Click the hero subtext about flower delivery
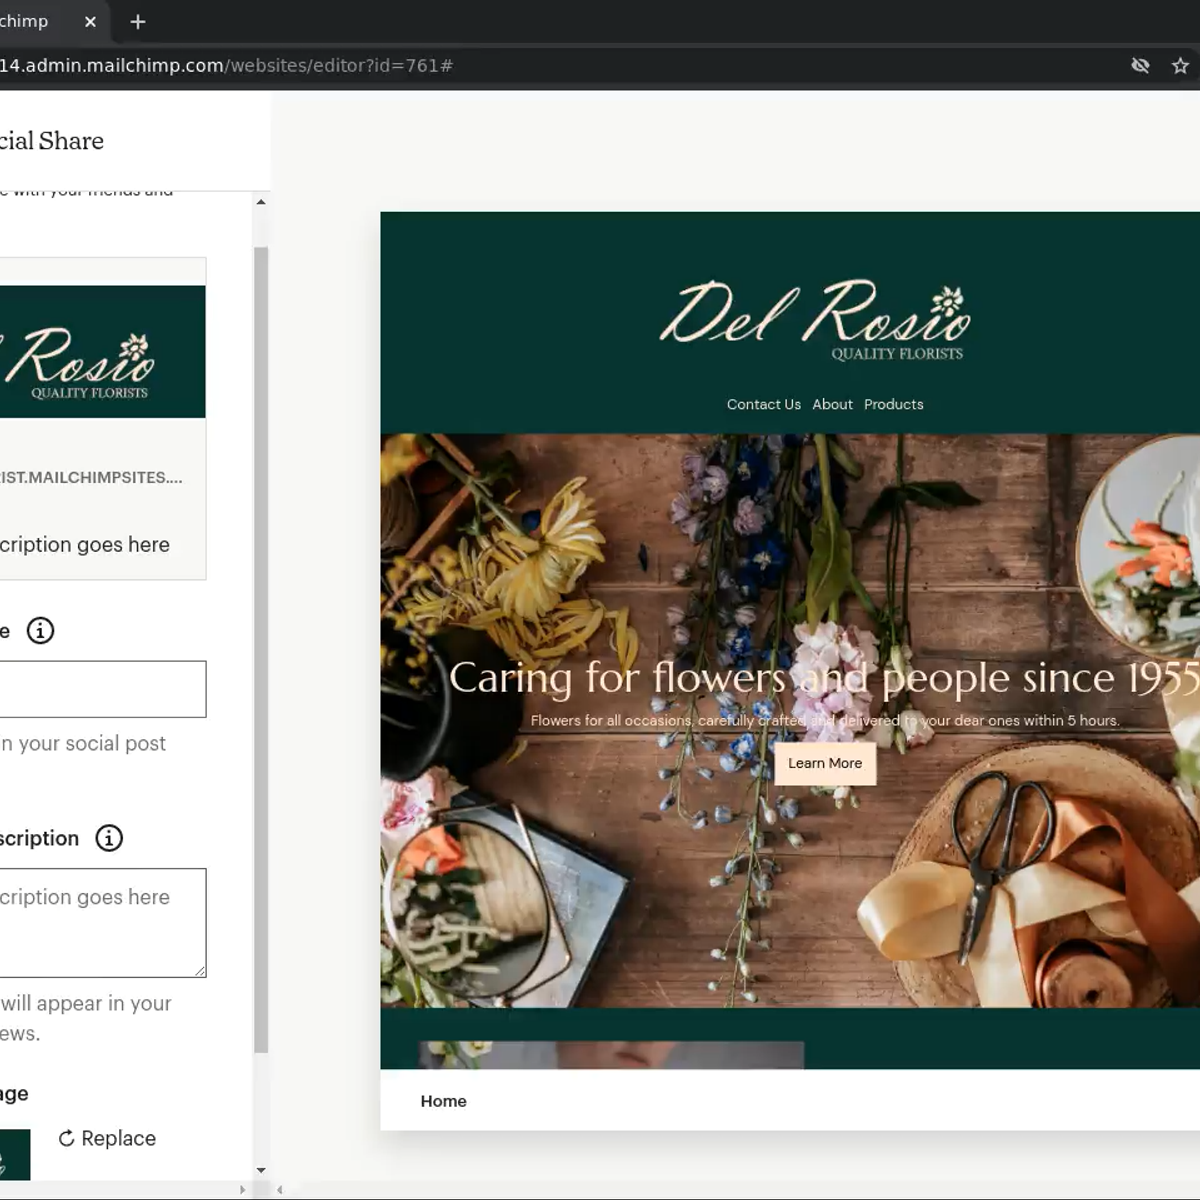Image resolution: width=1200 pixels, height=1200 pixels. coord(825,720)
